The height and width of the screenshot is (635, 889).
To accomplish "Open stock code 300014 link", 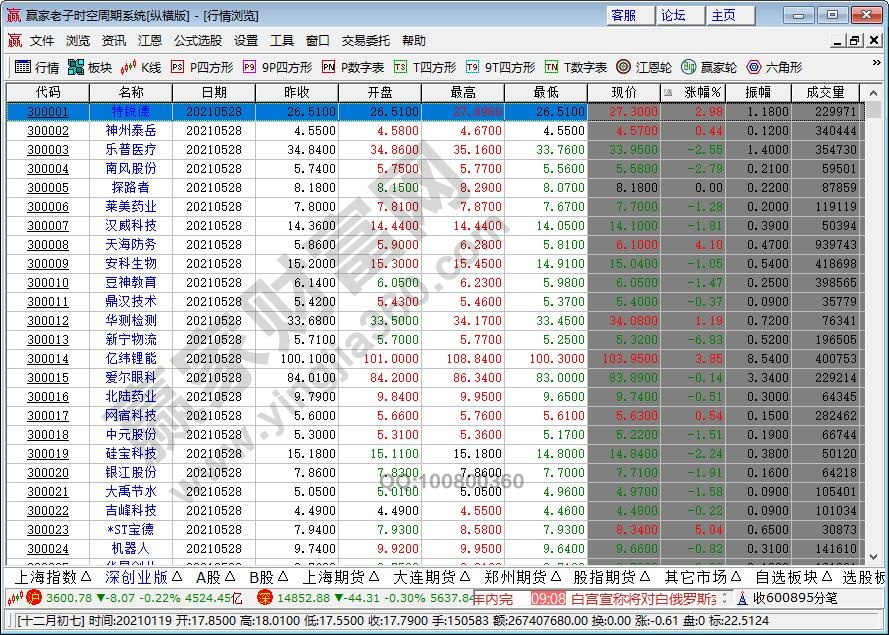I will [x=47, y=358].
